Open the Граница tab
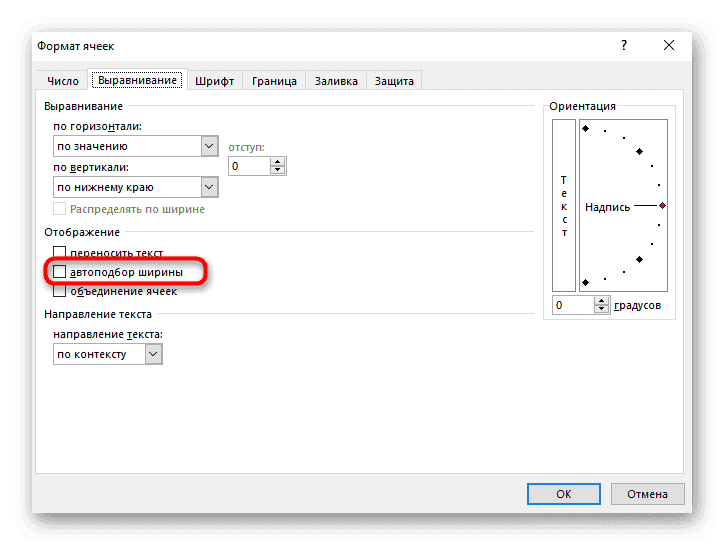The height and width of the screenshot is (545, 724). [x=274, y=81]
